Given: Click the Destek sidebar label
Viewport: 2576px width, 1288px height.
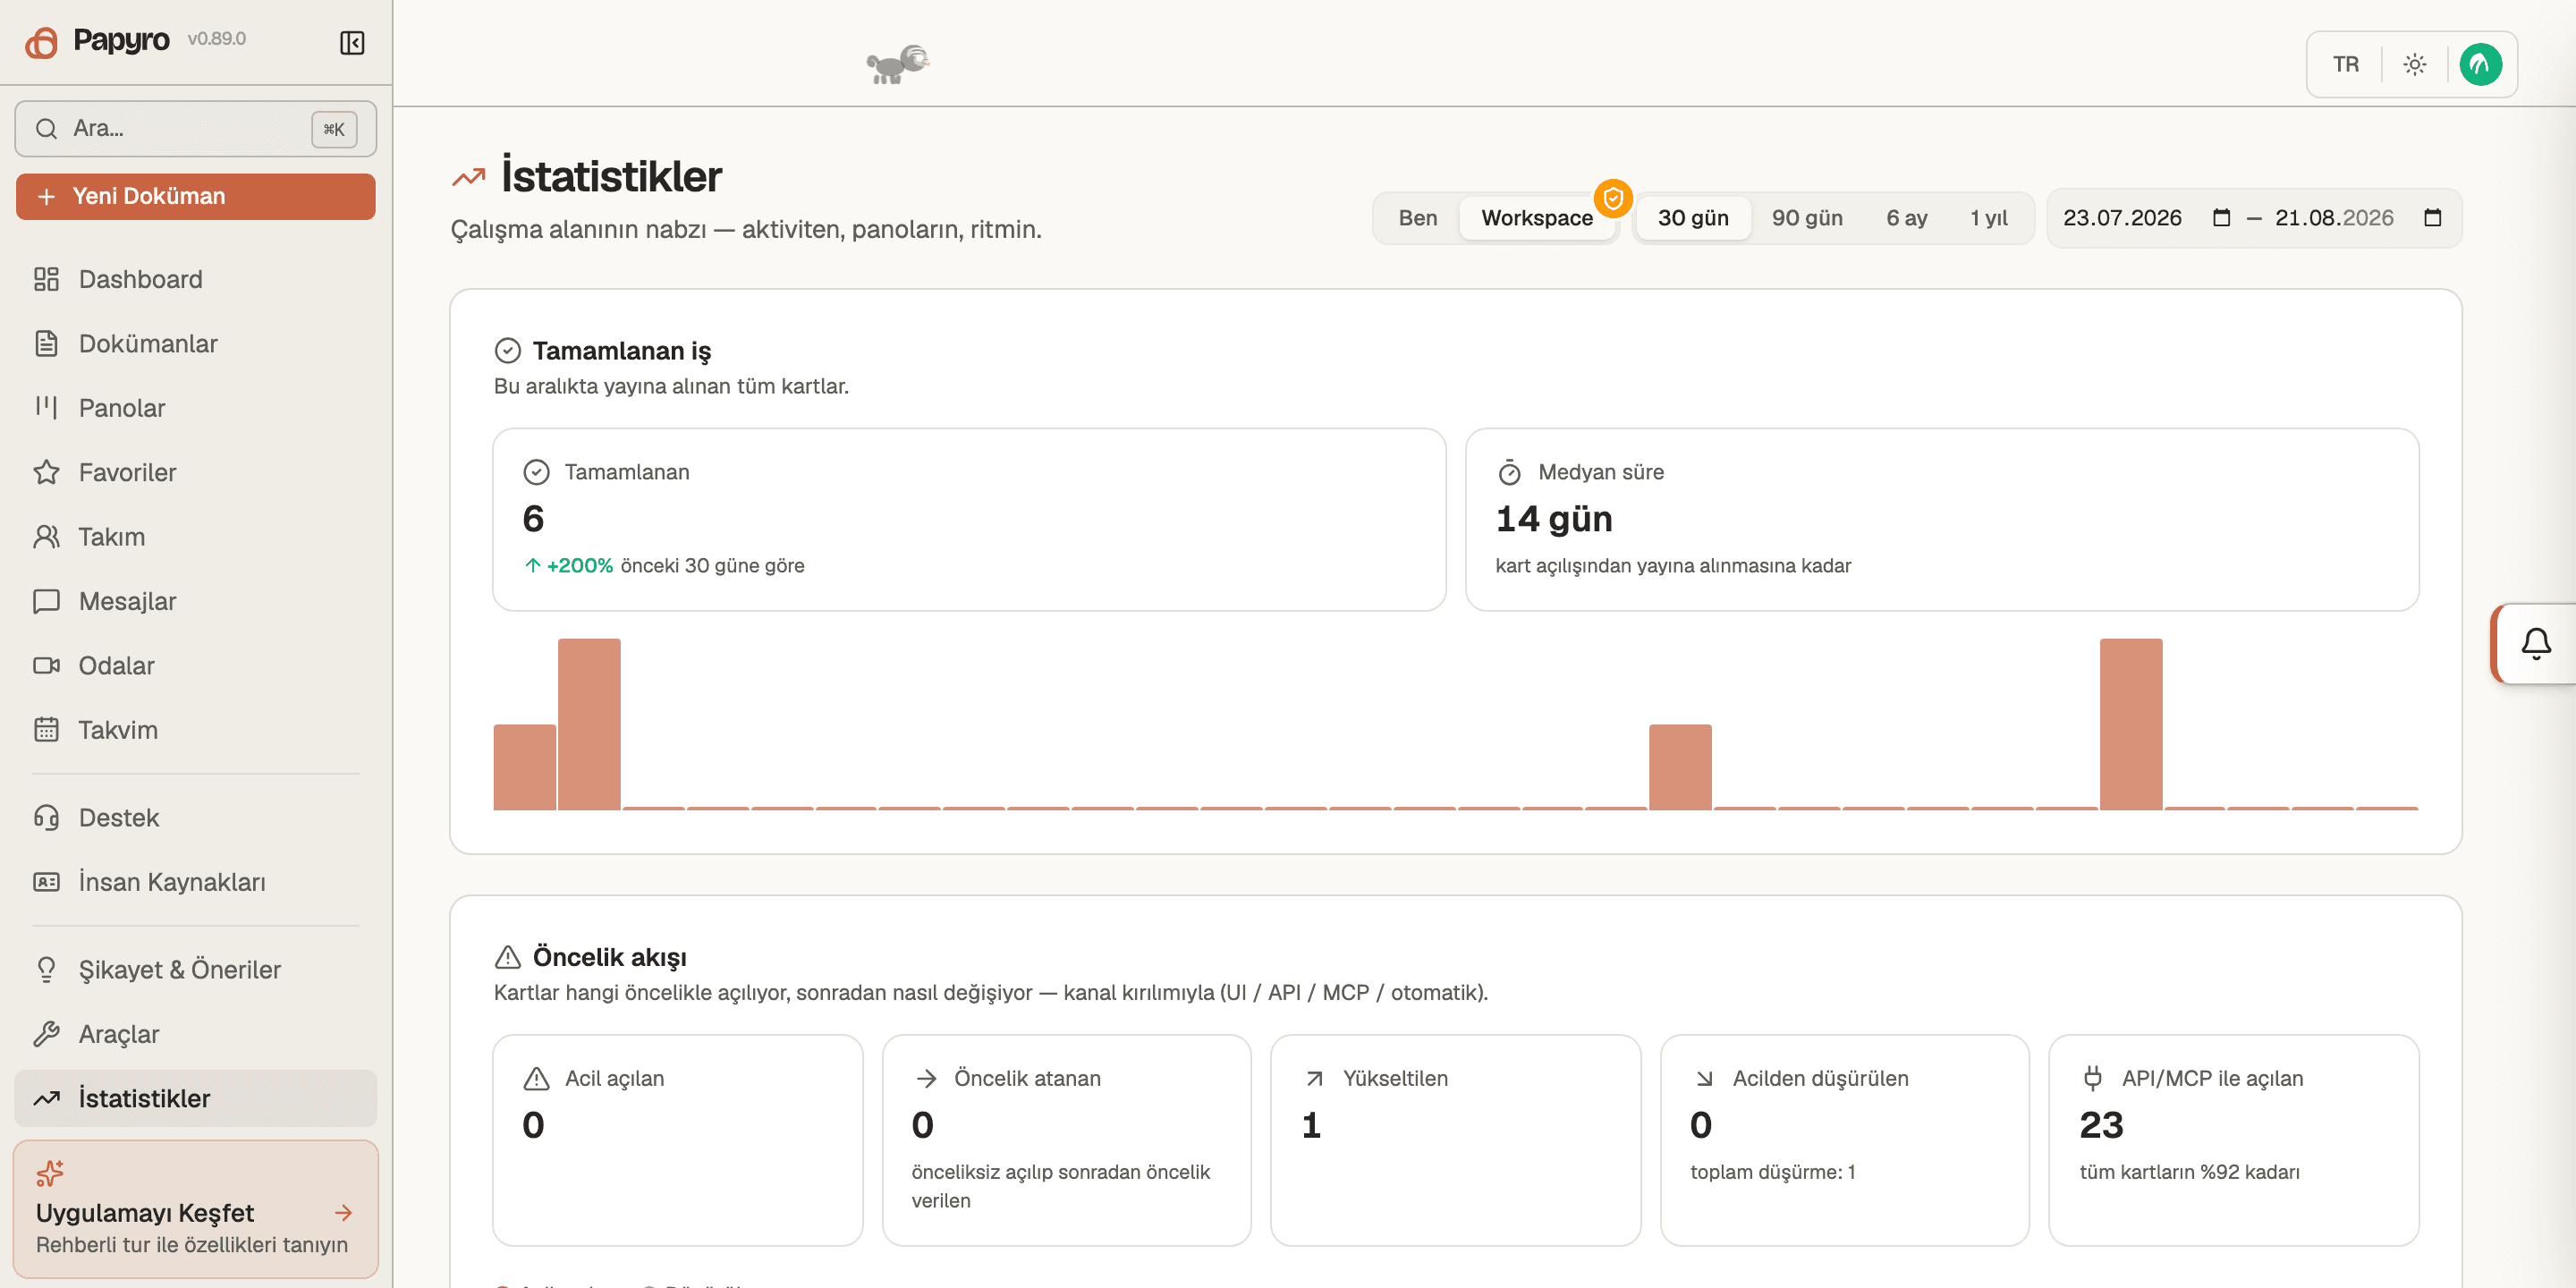Looking at the screenshot, I should click(119, 817).
